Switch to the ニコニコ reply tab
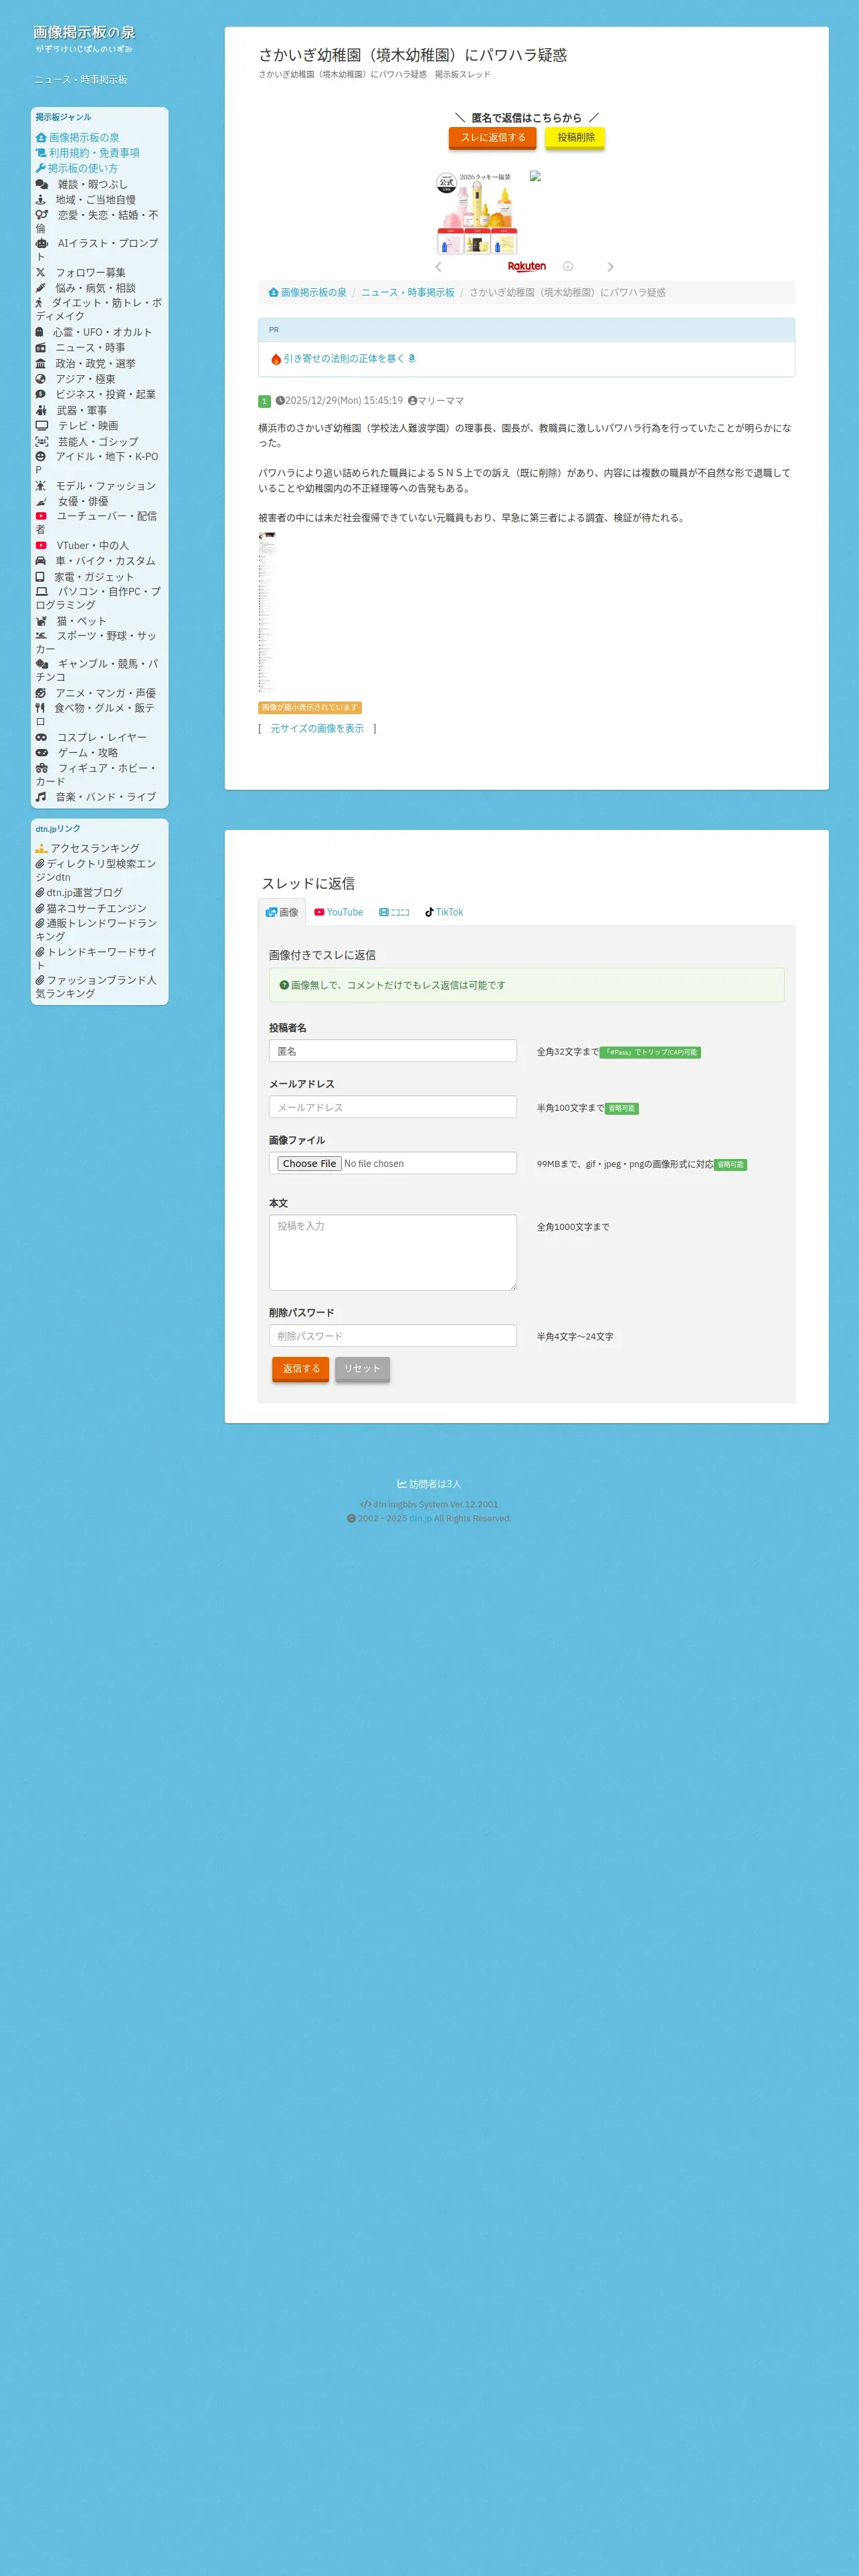859x2576 pixels. point(394,912)
